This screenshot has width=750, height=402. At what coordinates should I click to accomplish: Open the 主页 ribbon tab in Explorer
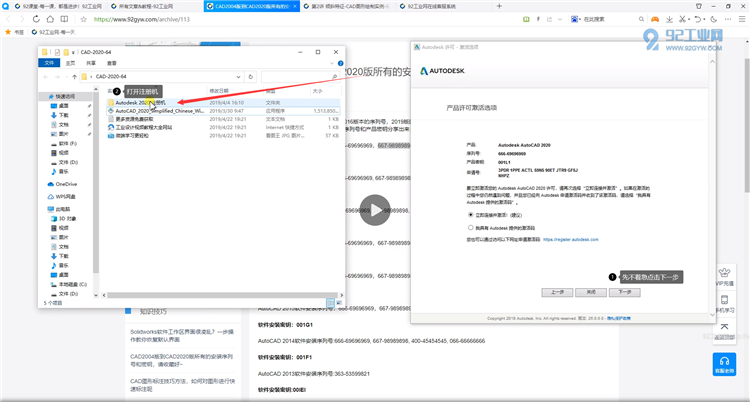tap(70, 63)
